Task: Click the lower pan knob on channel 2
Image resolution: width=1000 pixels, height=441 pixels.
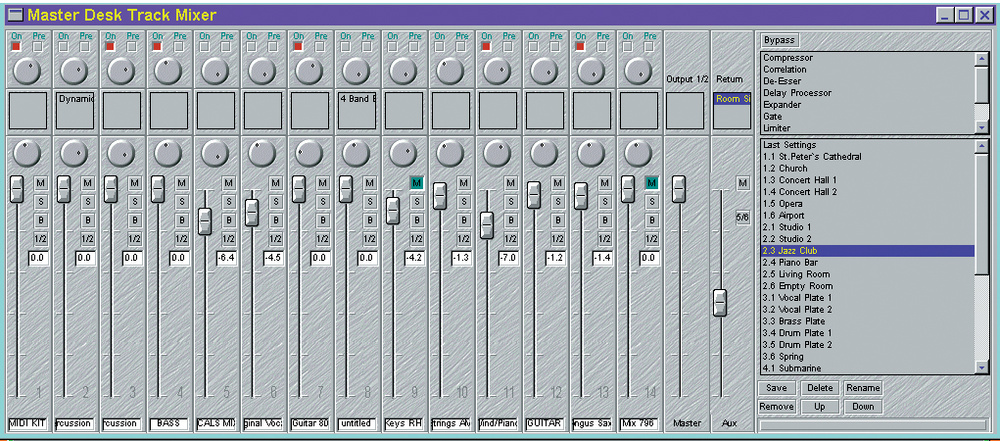Action: (74, 153)
